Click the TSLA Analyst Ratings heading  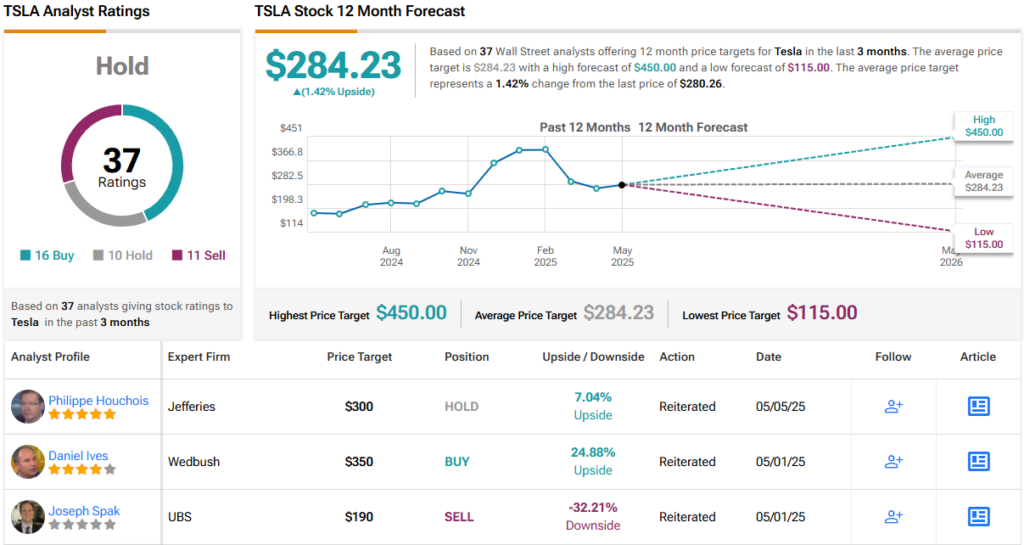pos(76,11)
